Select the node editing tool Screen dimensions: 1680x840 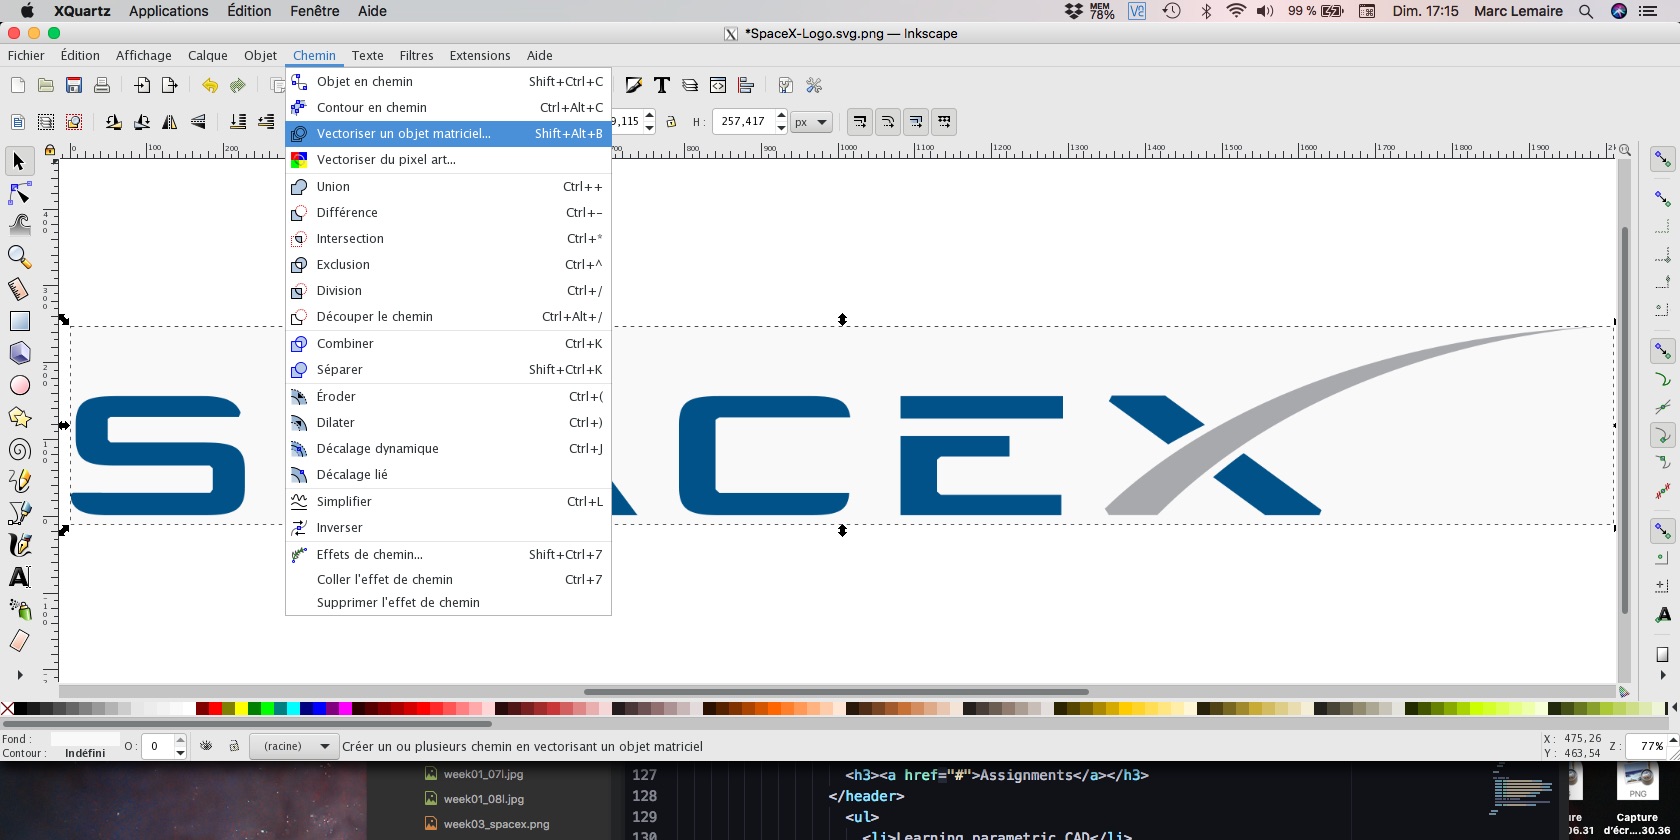(19, 193)
